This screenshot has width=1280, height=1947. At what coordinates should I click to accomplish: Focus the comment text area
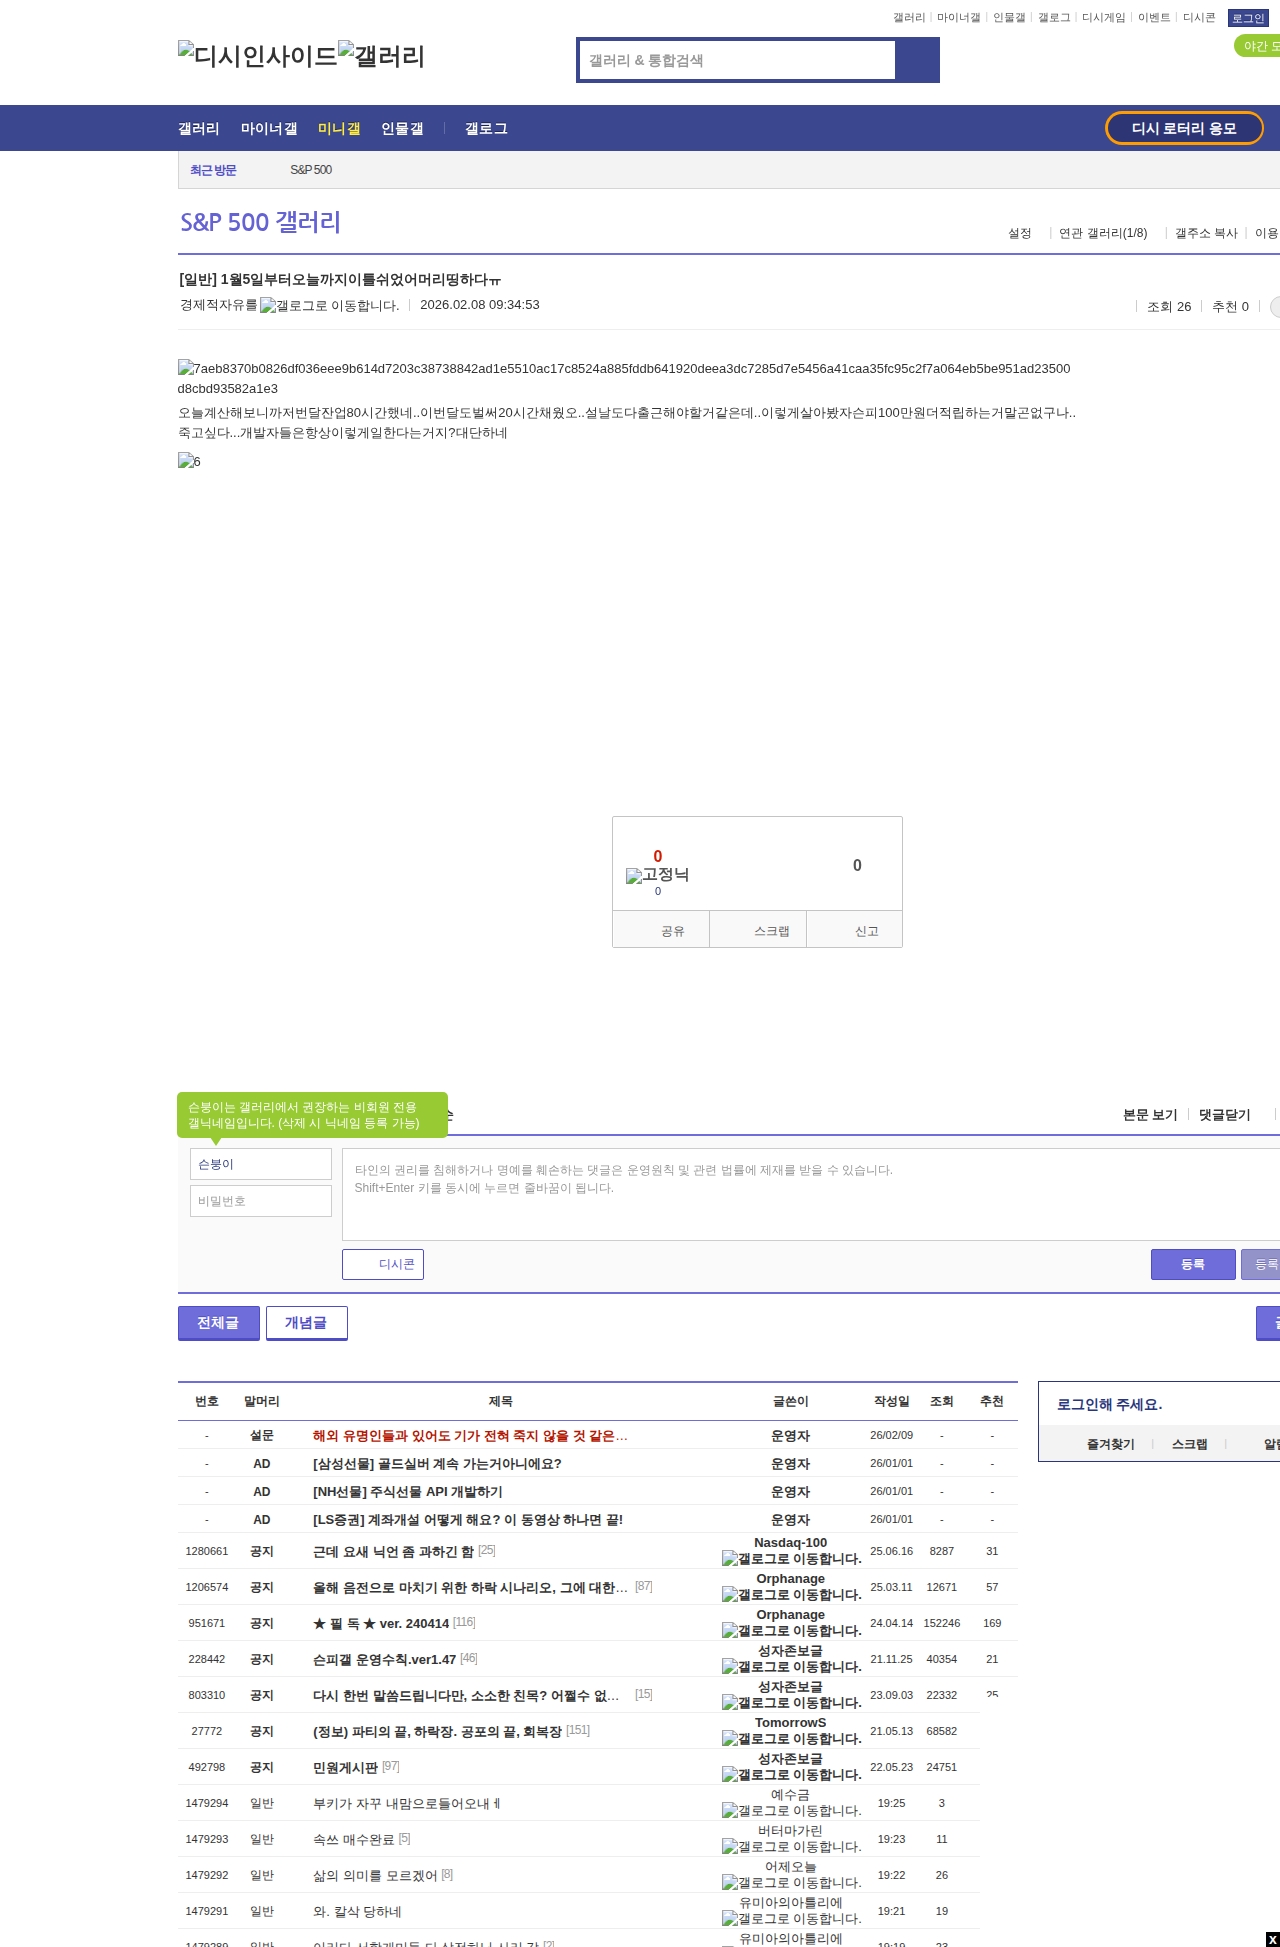(x=811, y=1194)
